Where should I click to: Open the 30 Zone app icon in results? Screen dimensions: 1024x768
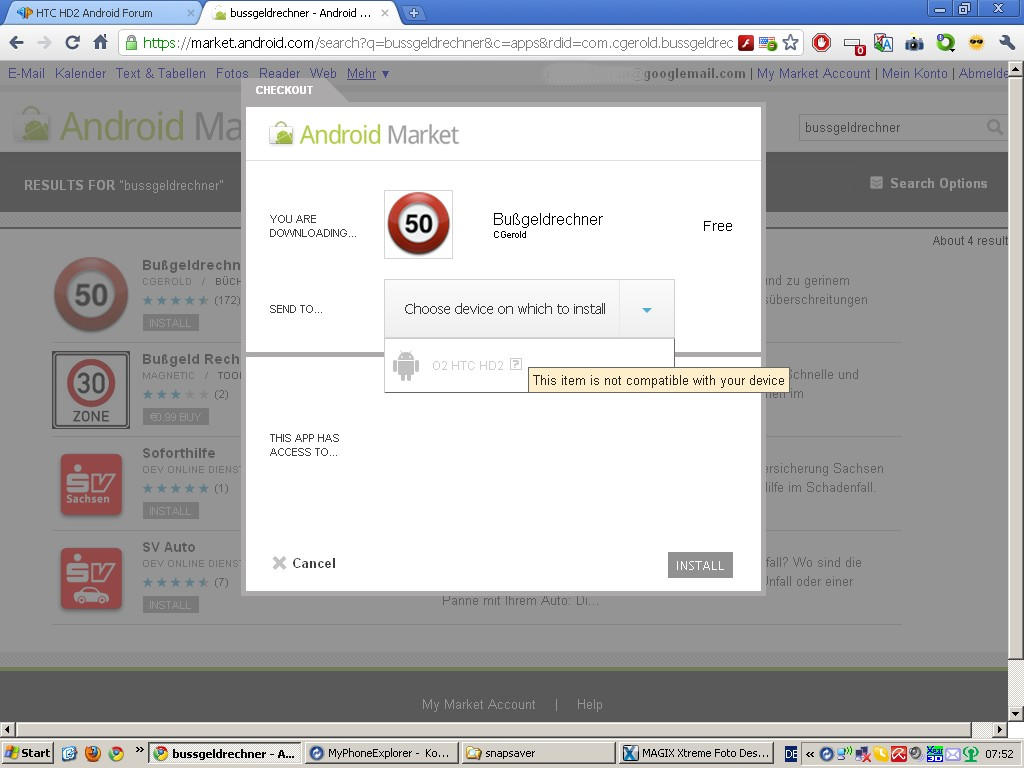pos(91,390)
